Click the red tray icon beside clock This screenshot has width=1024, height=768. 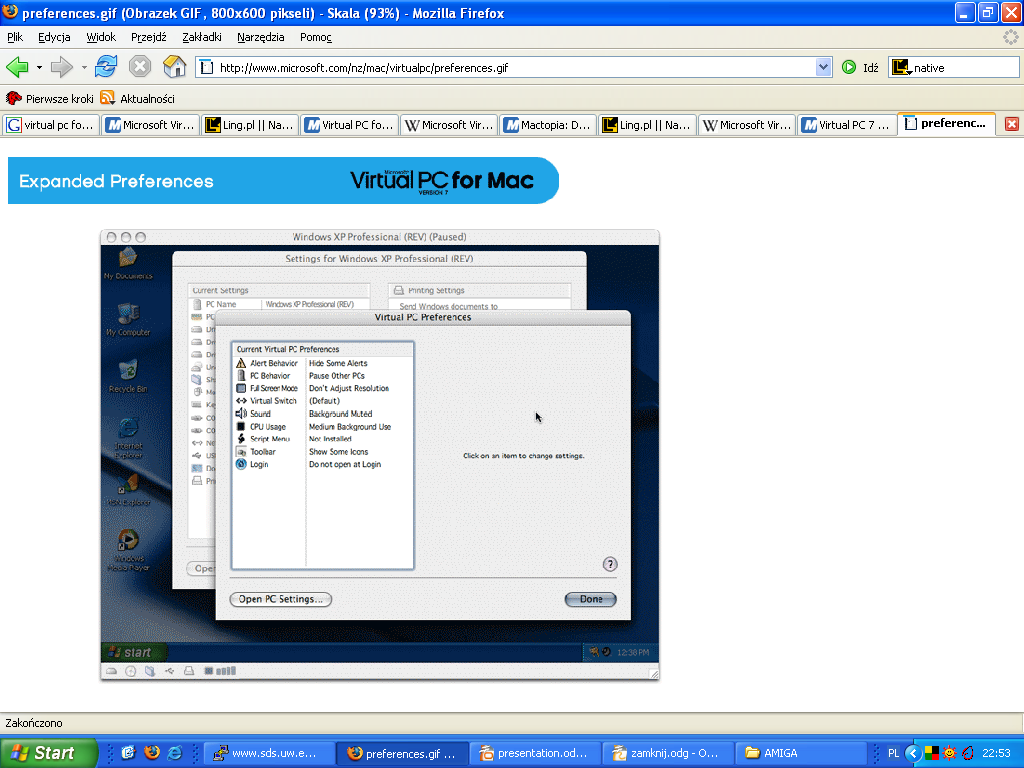967,753
